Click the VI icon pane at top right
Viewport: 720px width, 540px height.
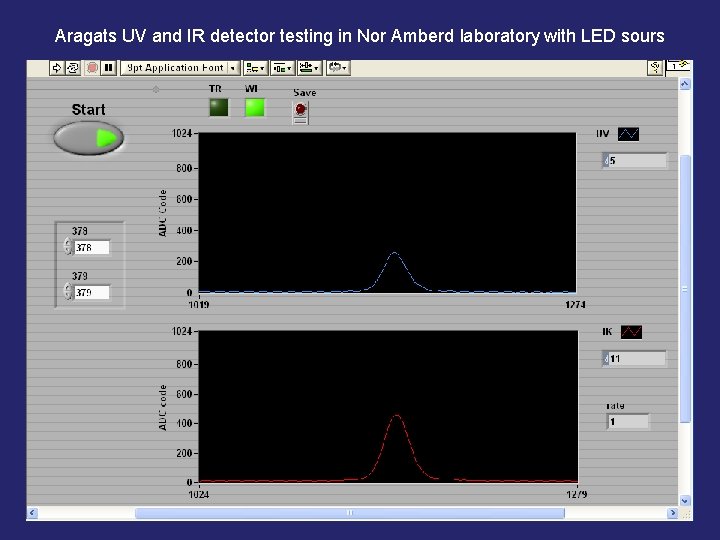(678, 67)
